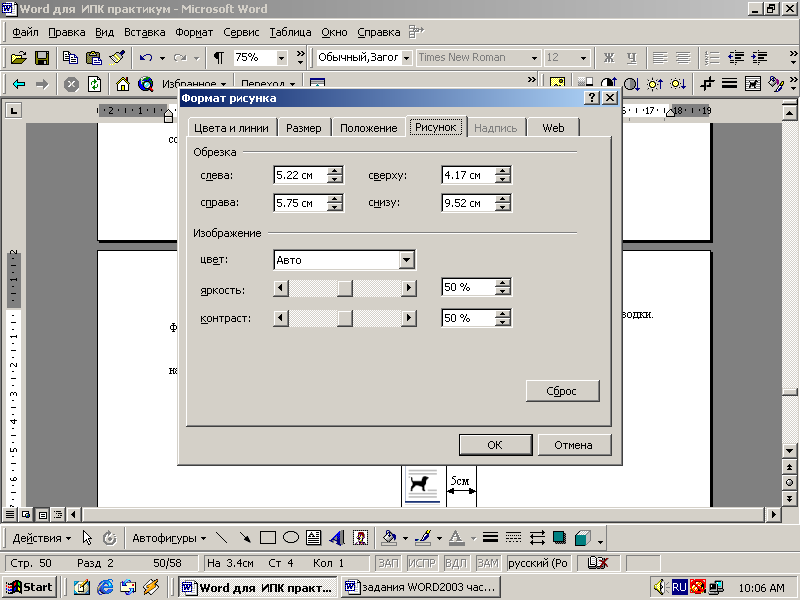Click the Insert Clip Art icon

coord(361,538)
